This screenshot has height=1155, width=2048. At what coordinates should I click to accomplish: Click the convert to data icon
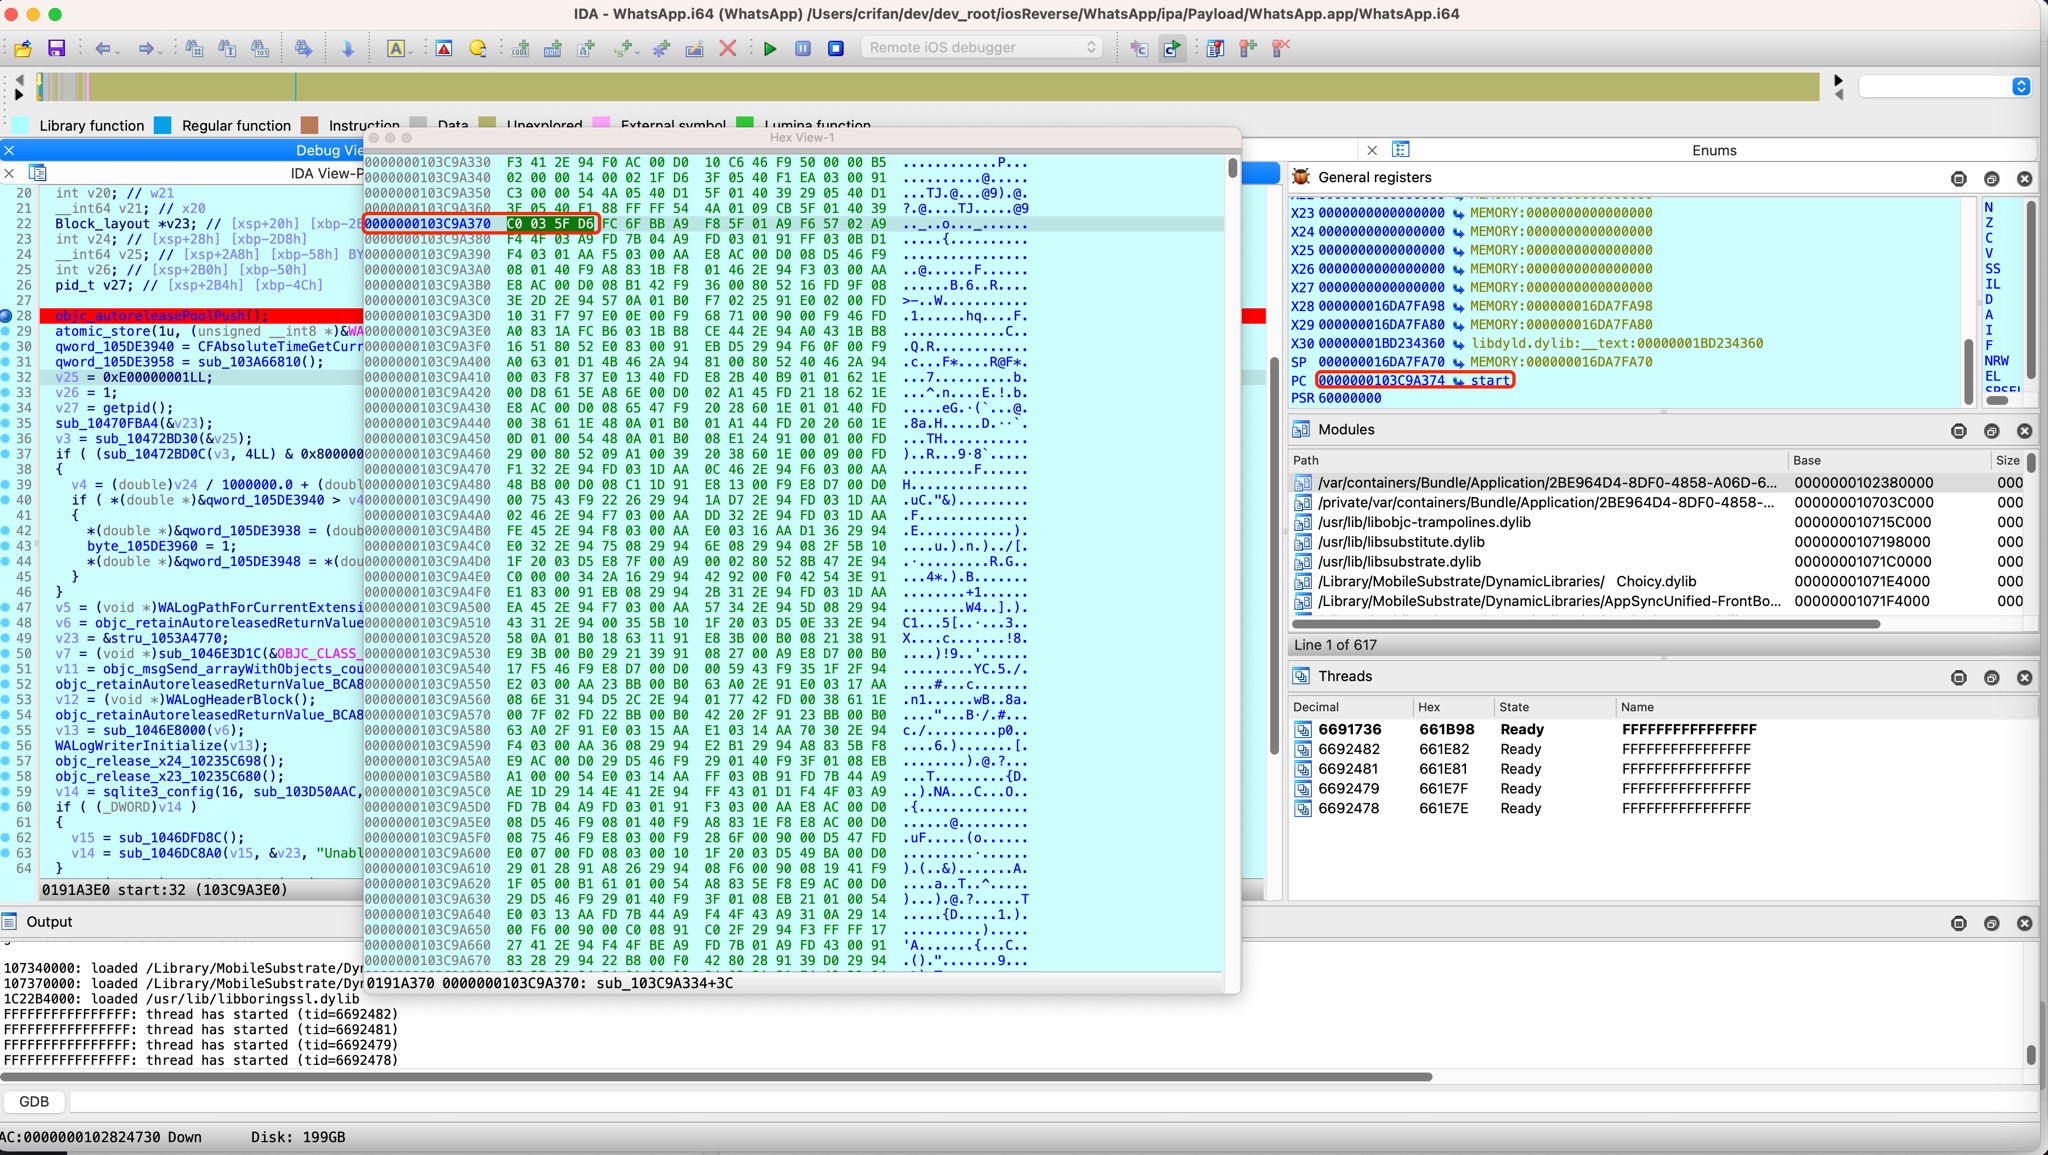point(553,48)
